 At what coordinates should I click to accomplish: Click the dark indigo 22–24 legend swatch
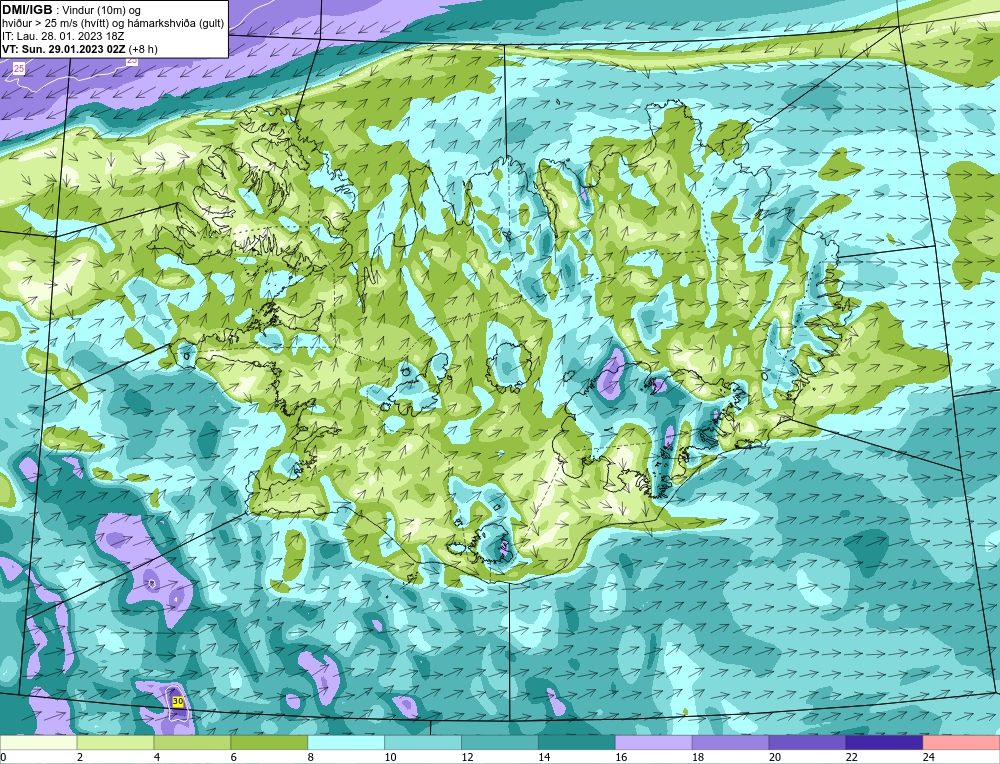click(885, 743)
